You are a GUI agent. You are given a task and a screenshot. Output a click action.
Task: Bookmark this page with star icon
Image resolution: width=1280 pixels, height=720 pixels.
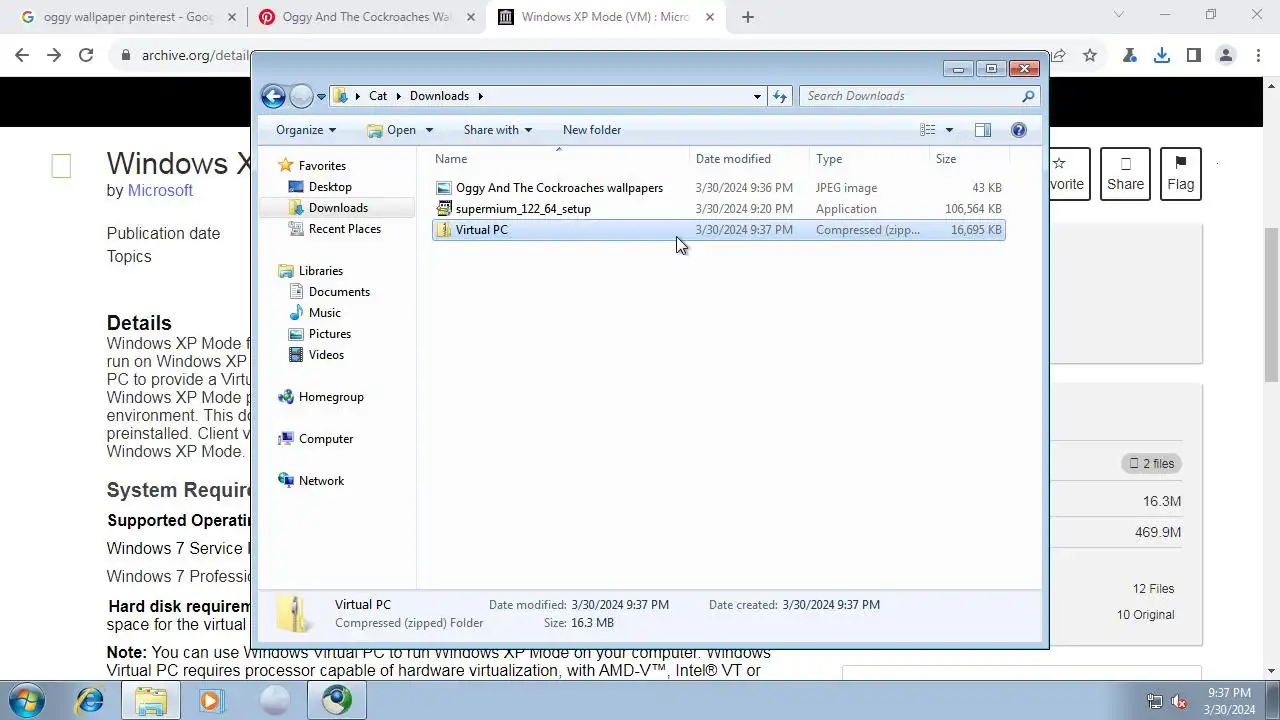pyautogui.click(x=1090, y=56)
